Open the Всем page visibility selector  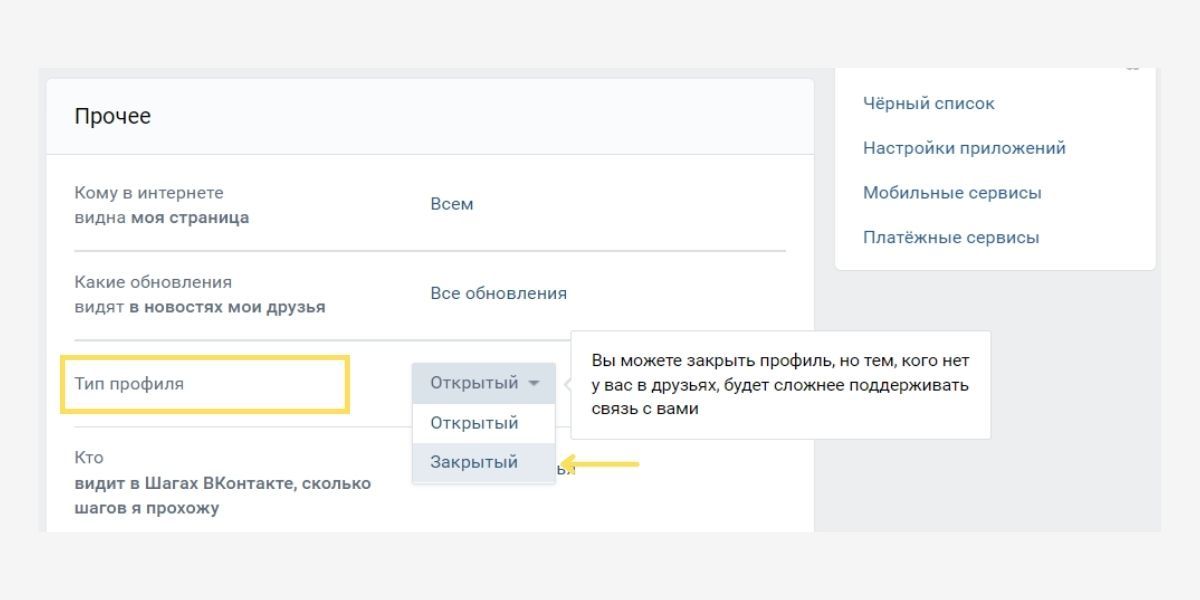(x=452, y=204)
